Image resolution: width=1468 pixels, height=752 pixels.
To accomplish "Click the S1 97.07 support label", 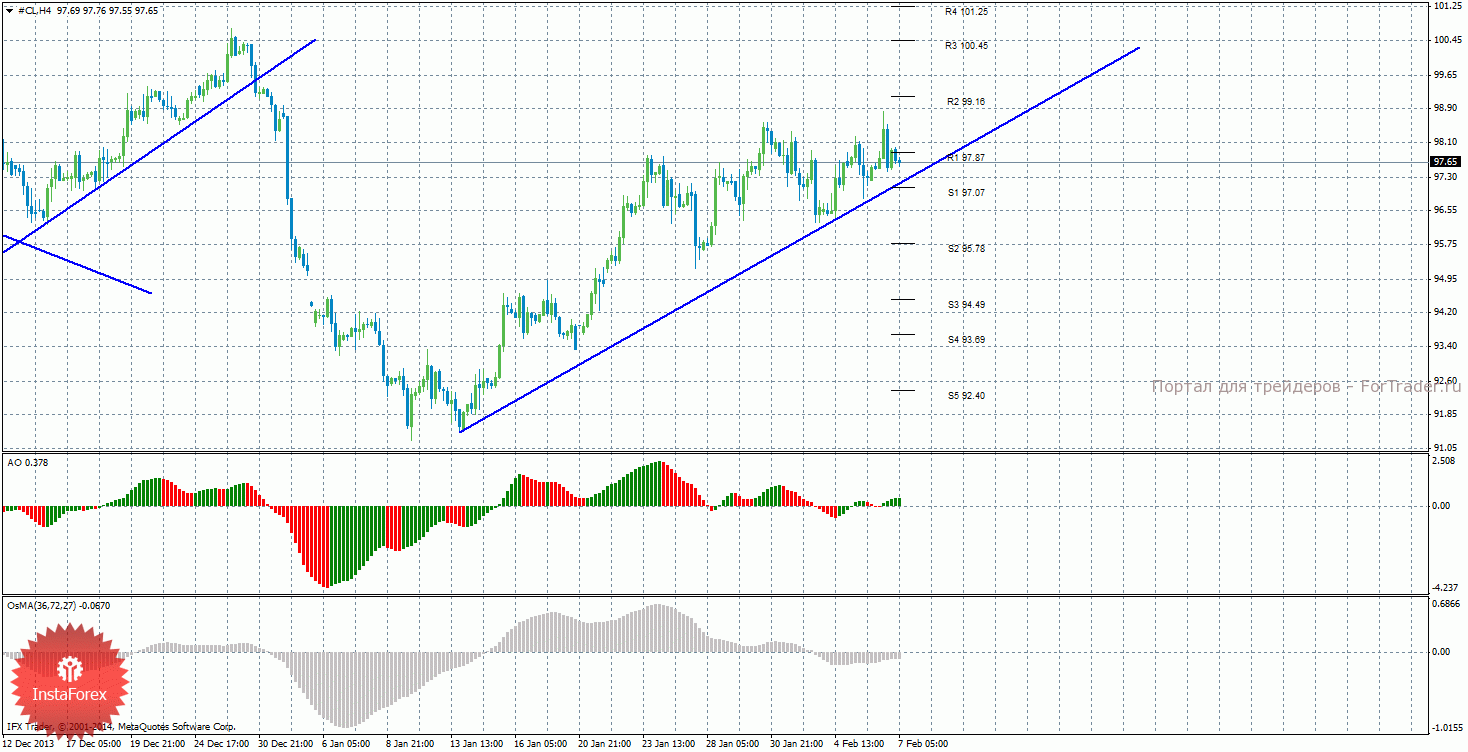I will pos(967,192).
